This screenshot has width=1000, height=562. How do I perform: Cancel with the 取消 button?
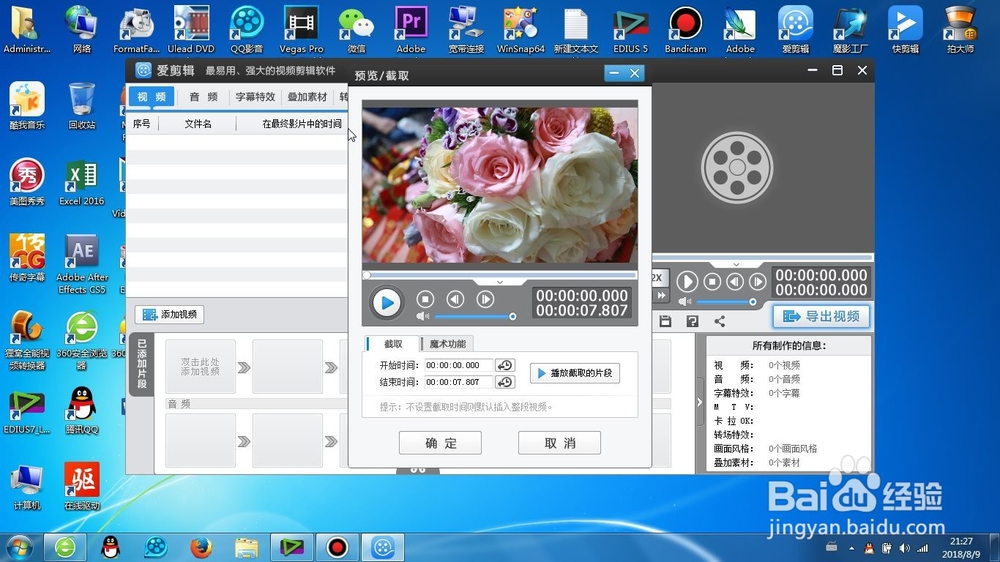559,443
